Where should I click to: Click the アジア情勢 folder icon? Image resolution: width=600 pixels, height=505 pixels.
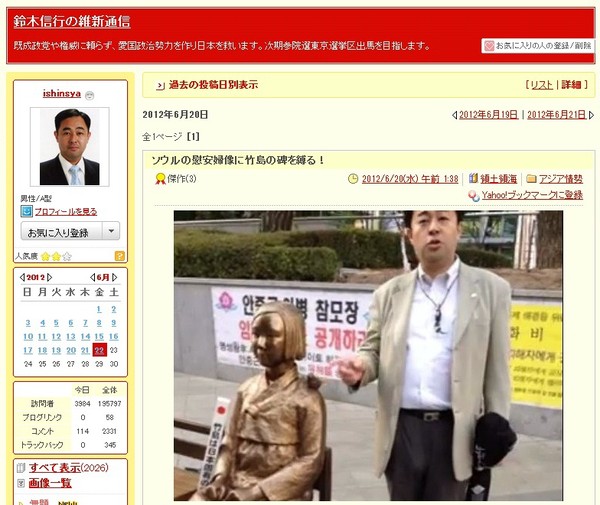531,179
